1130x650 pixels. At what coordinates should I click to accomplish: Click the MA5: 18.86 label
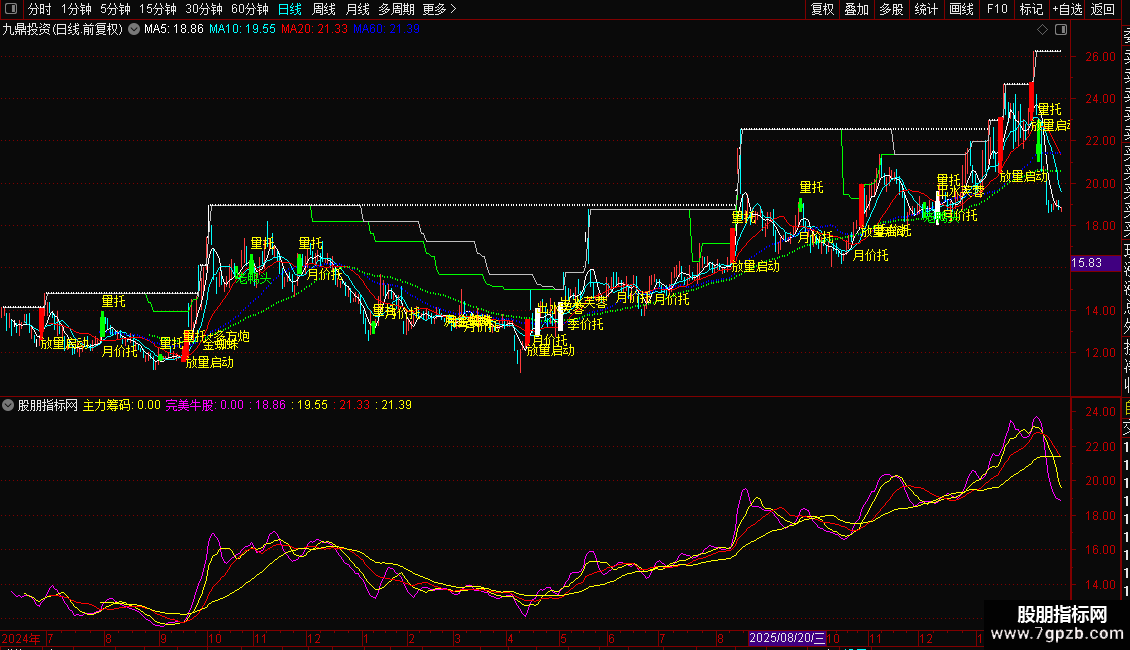(x=174, y=30)
